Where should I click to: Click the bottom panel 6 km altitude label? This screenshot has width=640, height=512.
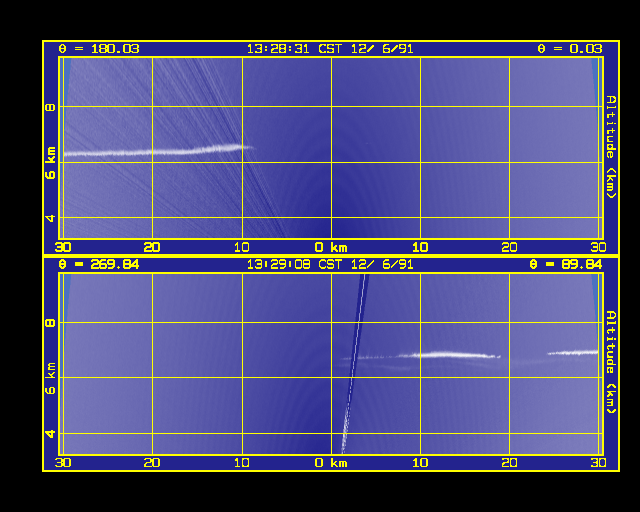coord(50,378)
